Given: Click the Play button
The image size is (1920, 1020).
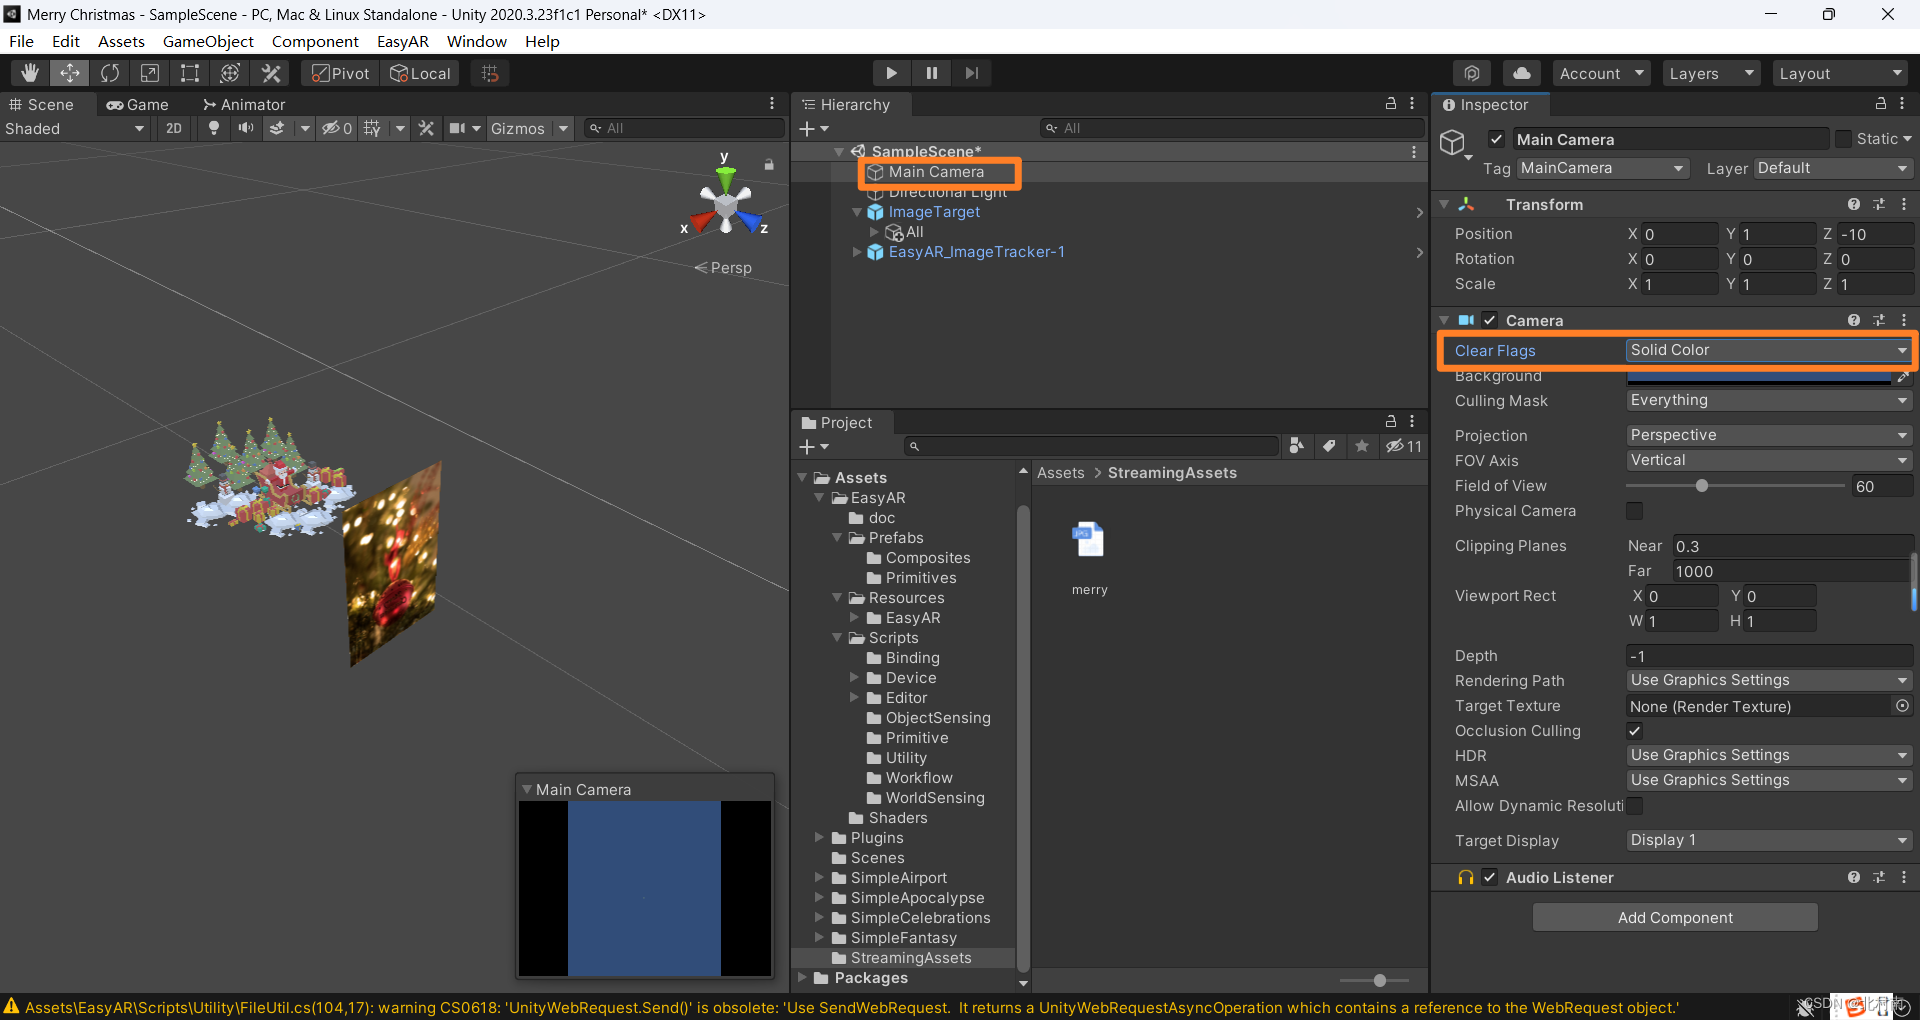Looking at the screenshot, I should click(891, 73).
